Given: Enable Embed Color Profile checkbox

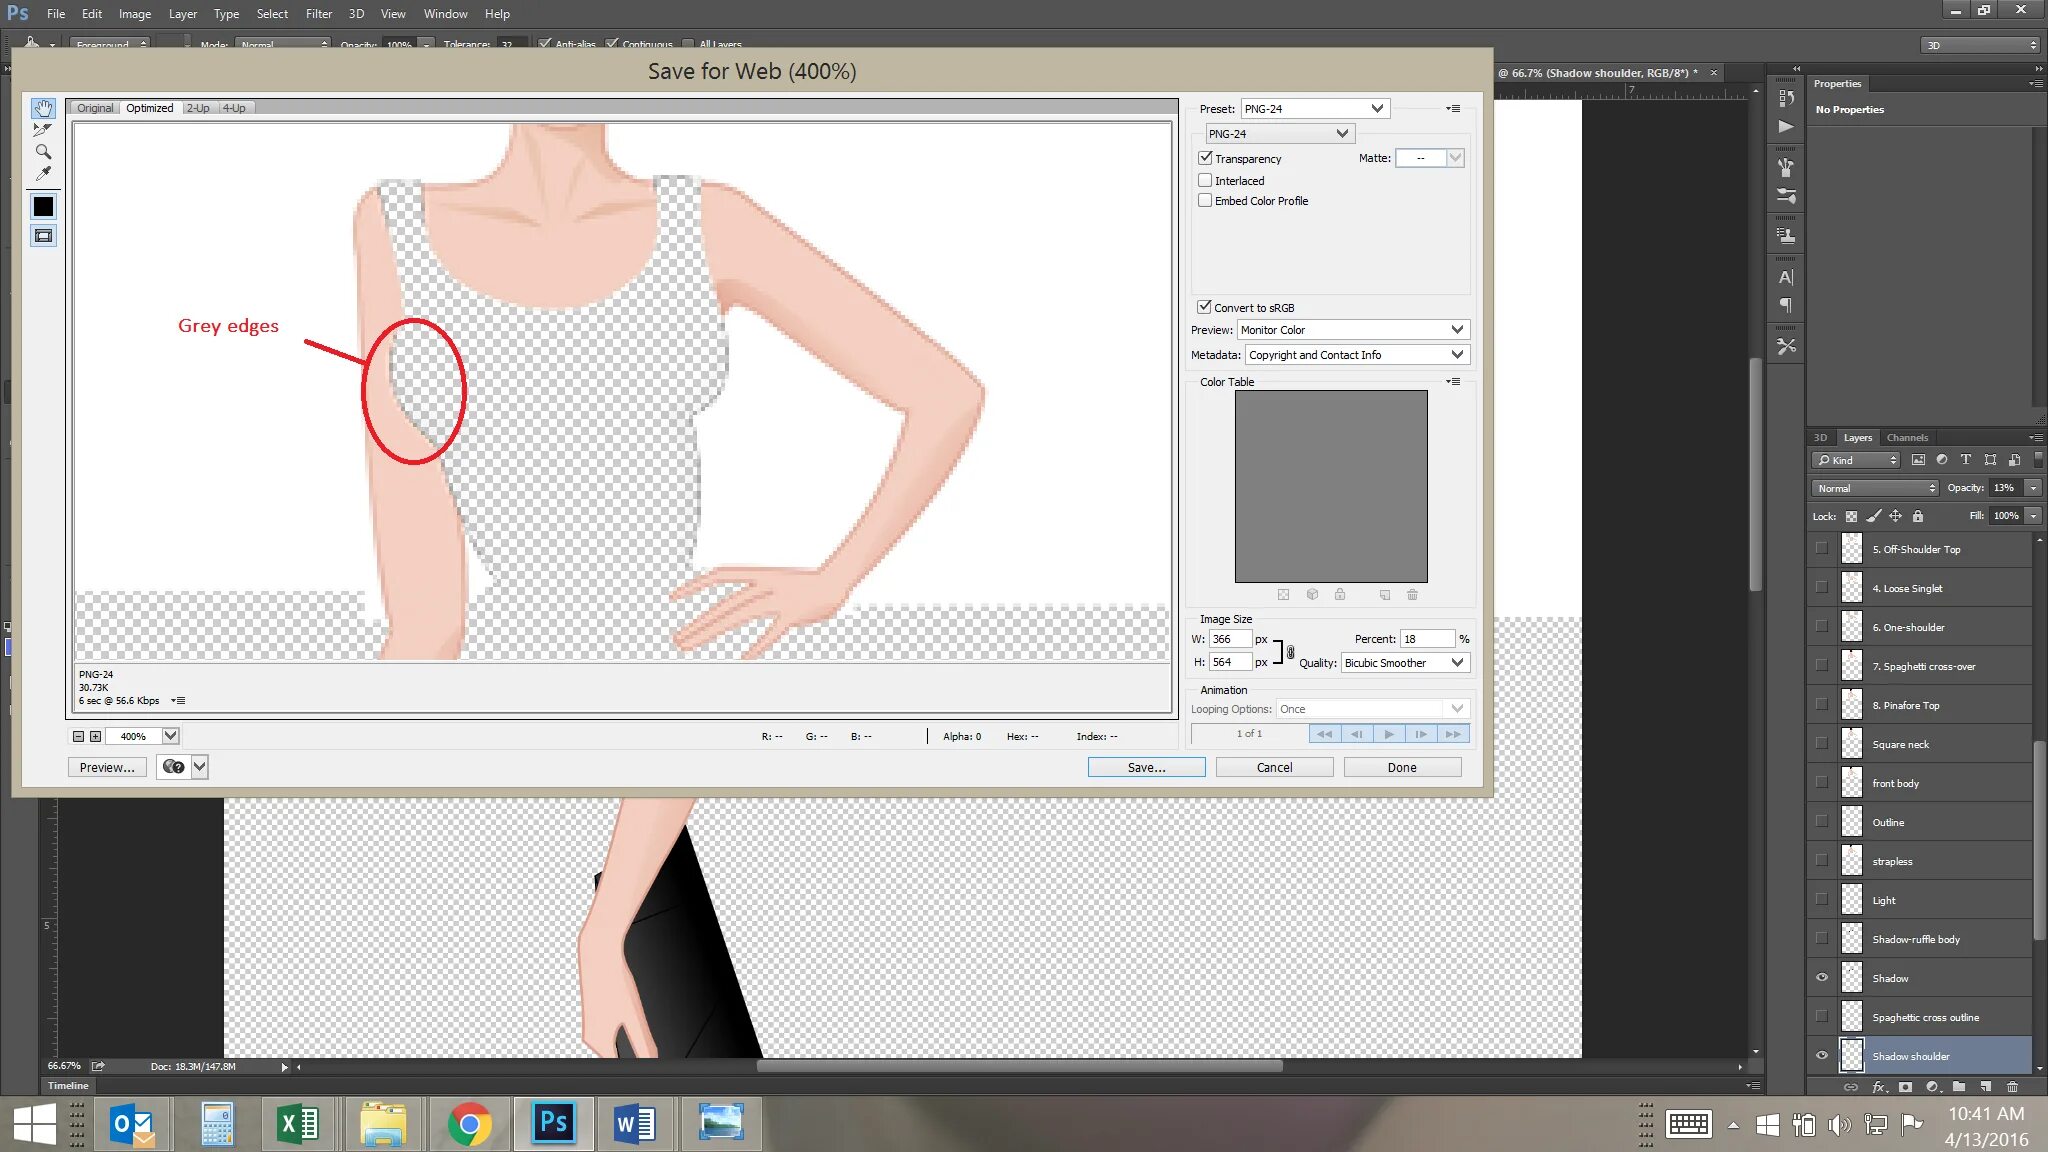Looking at the screenshot, I should [x=1205, y=200].
